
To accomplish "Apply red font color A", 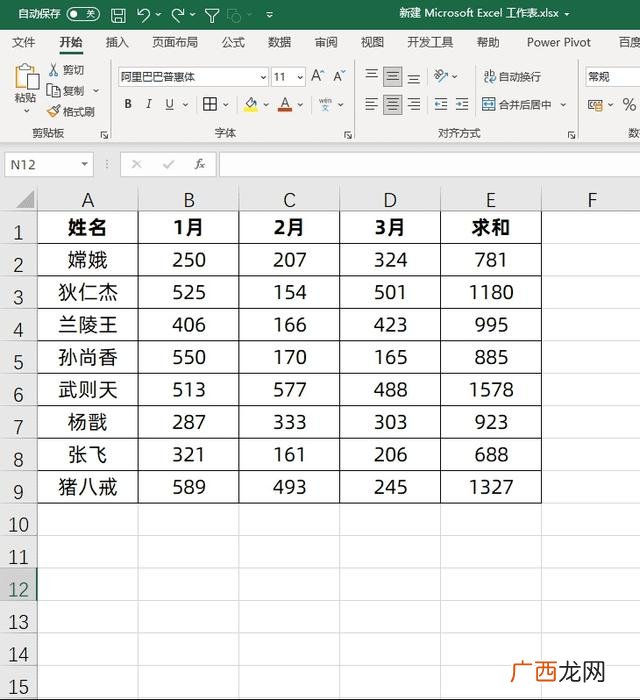I will coord(285,104).
